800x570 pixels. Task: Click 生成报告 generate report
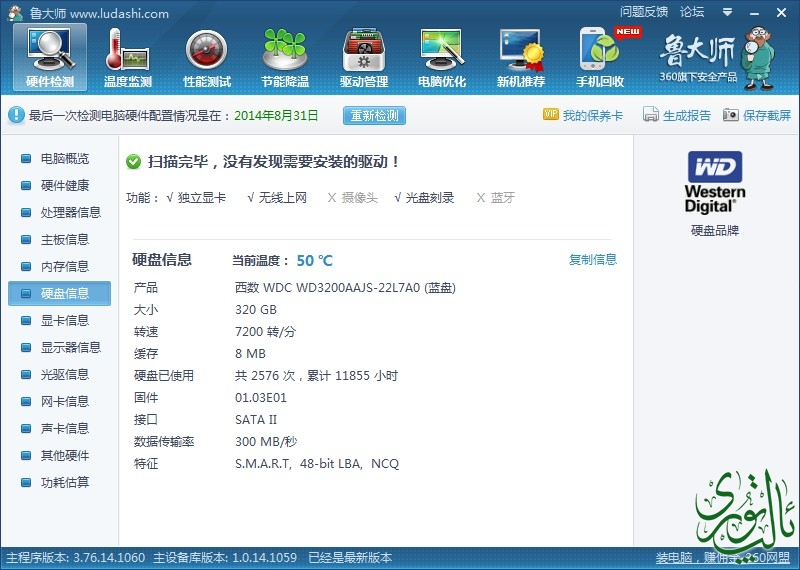tap(677, 115)
